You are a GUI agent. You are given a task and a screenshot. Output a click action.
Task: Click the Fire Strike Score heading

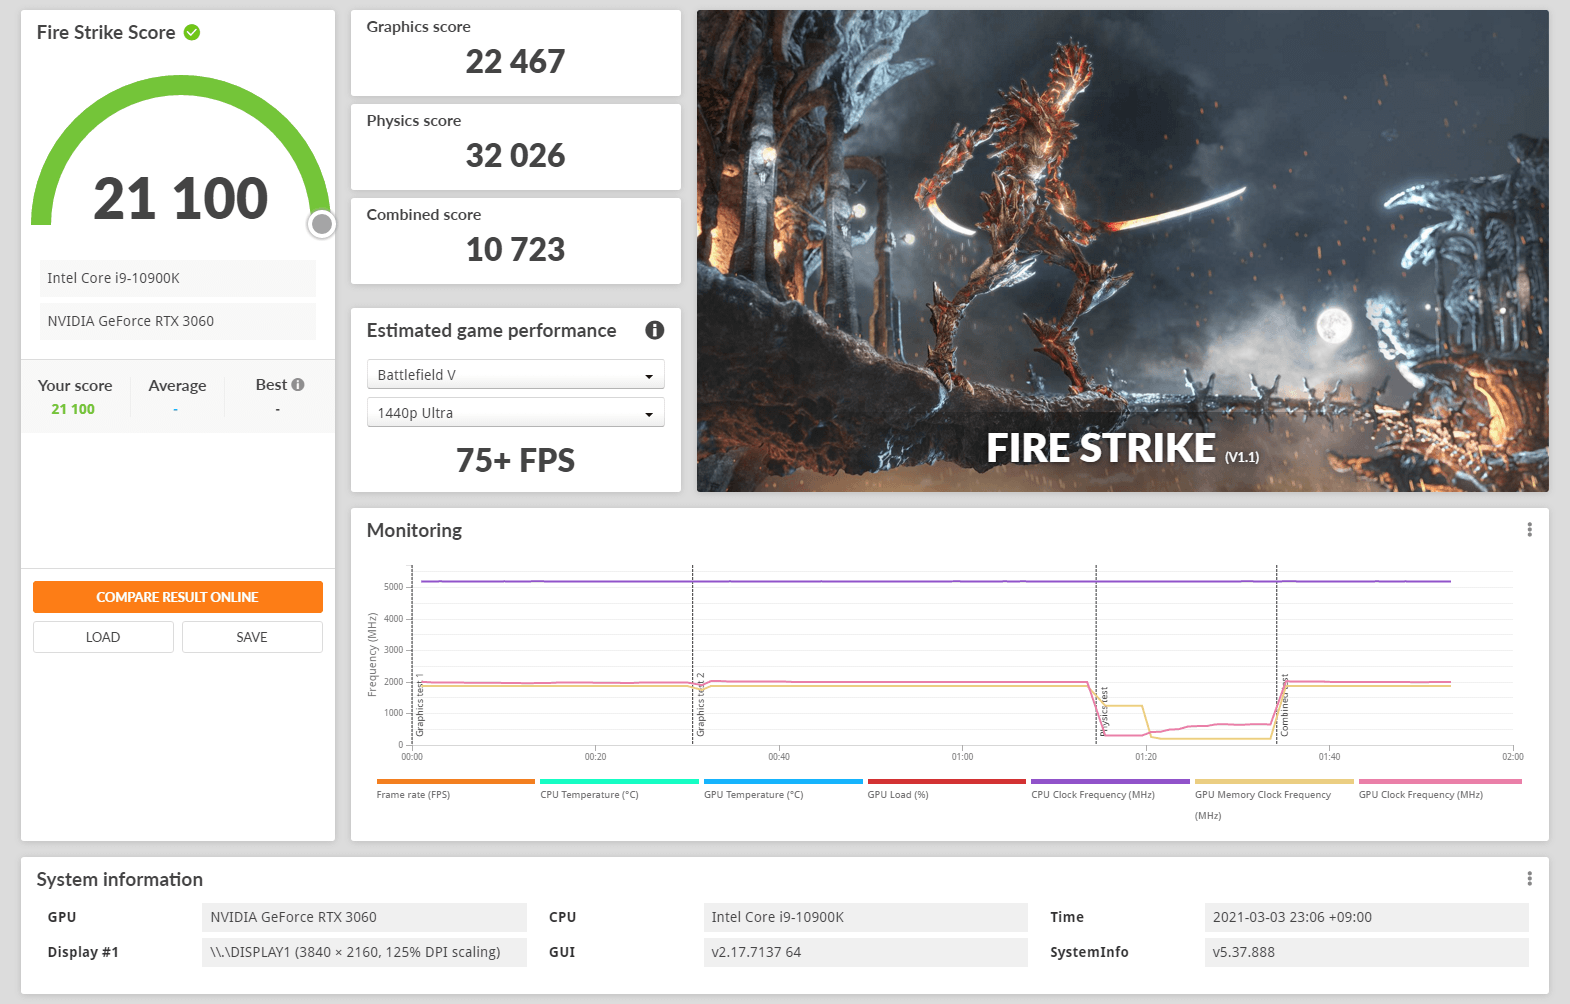tap(106, 32)
